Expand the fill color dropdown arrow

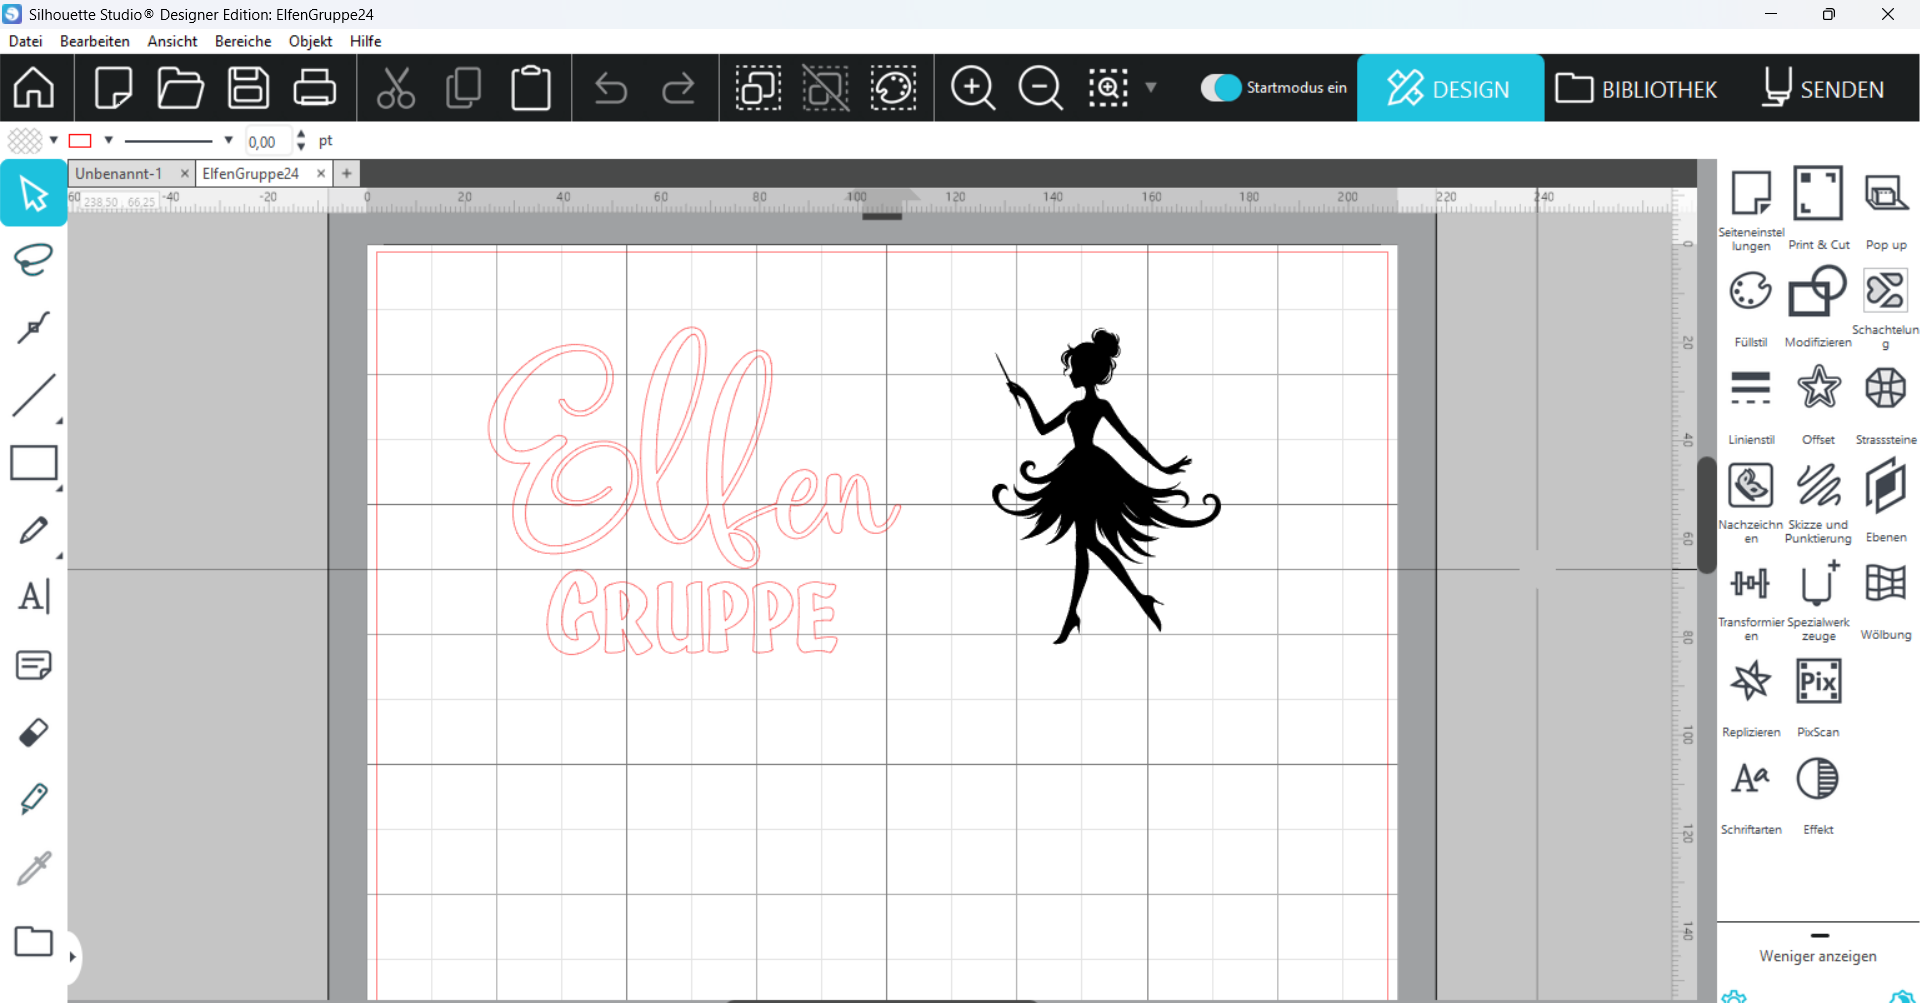pos(54,140)
